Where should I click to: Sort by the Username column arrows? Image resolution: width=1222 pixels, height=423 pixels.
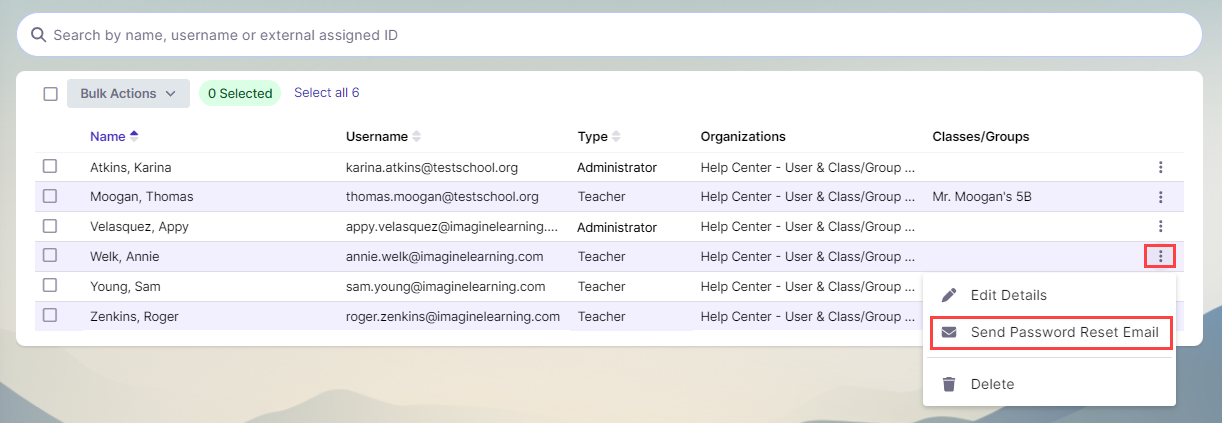point(417,136)
